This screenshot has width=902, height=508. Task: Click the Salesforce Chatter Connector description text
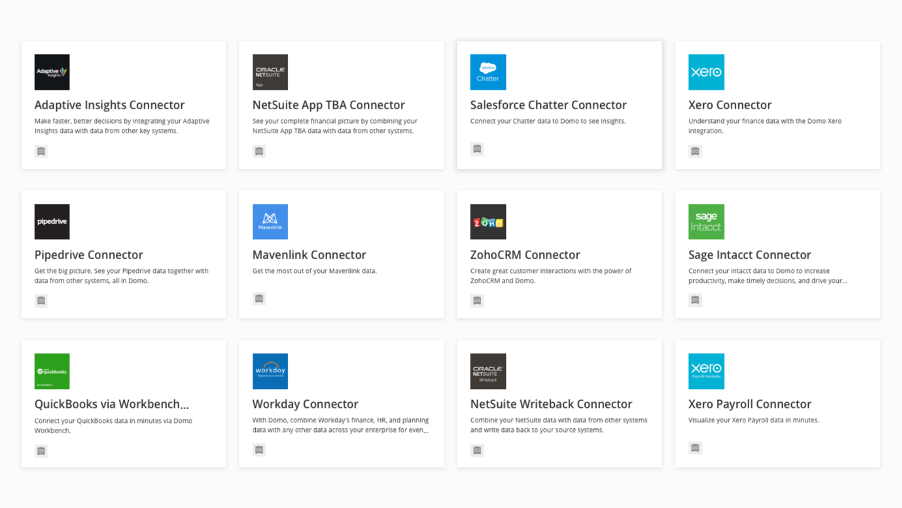(x=548, y=121)
